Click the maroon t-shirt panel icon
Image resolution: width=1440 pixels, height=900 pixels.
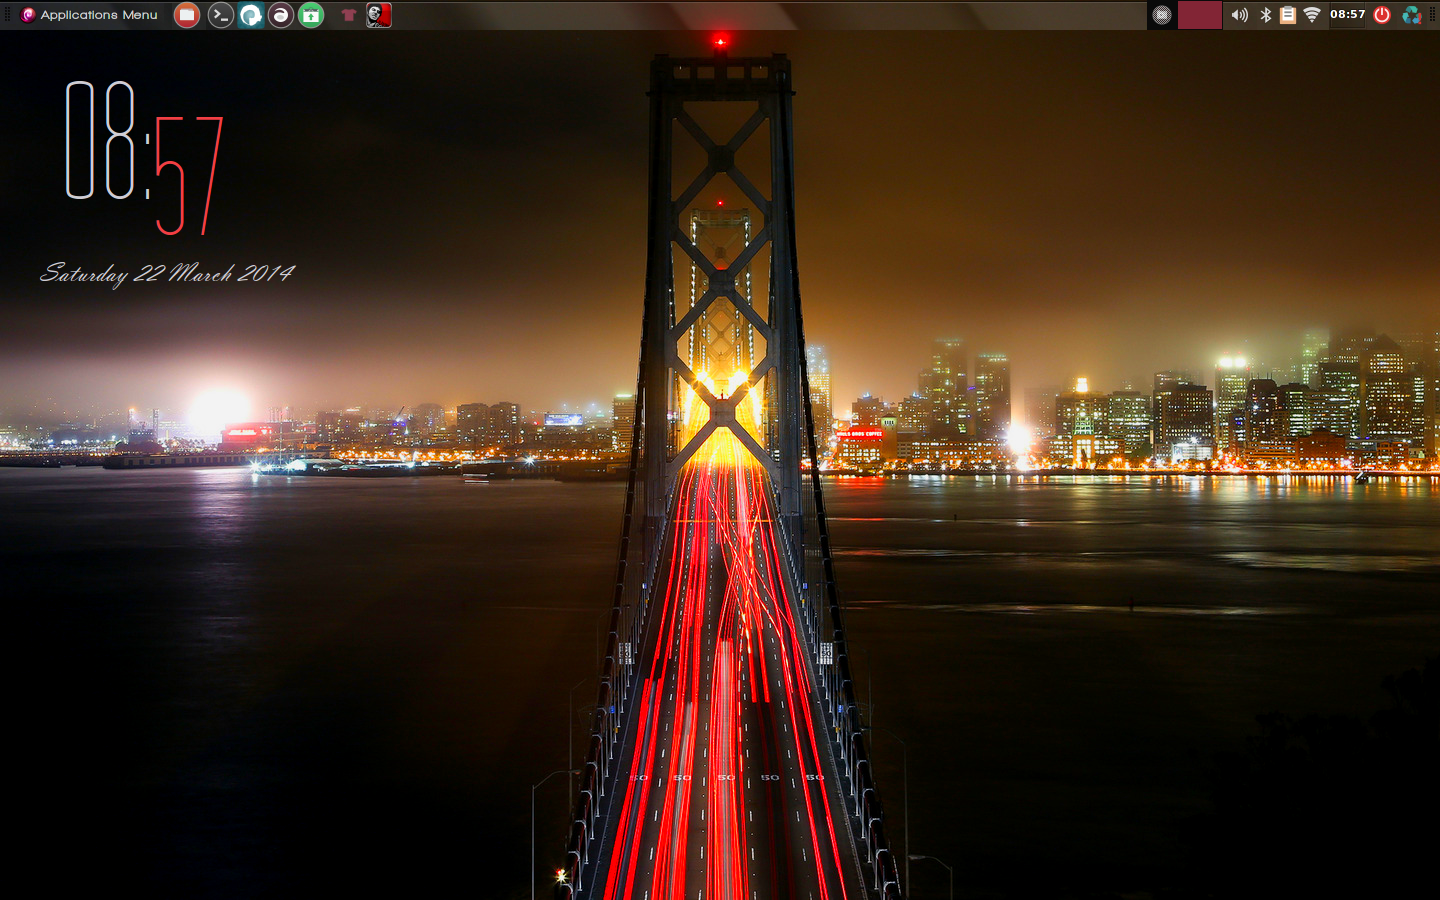349,15
